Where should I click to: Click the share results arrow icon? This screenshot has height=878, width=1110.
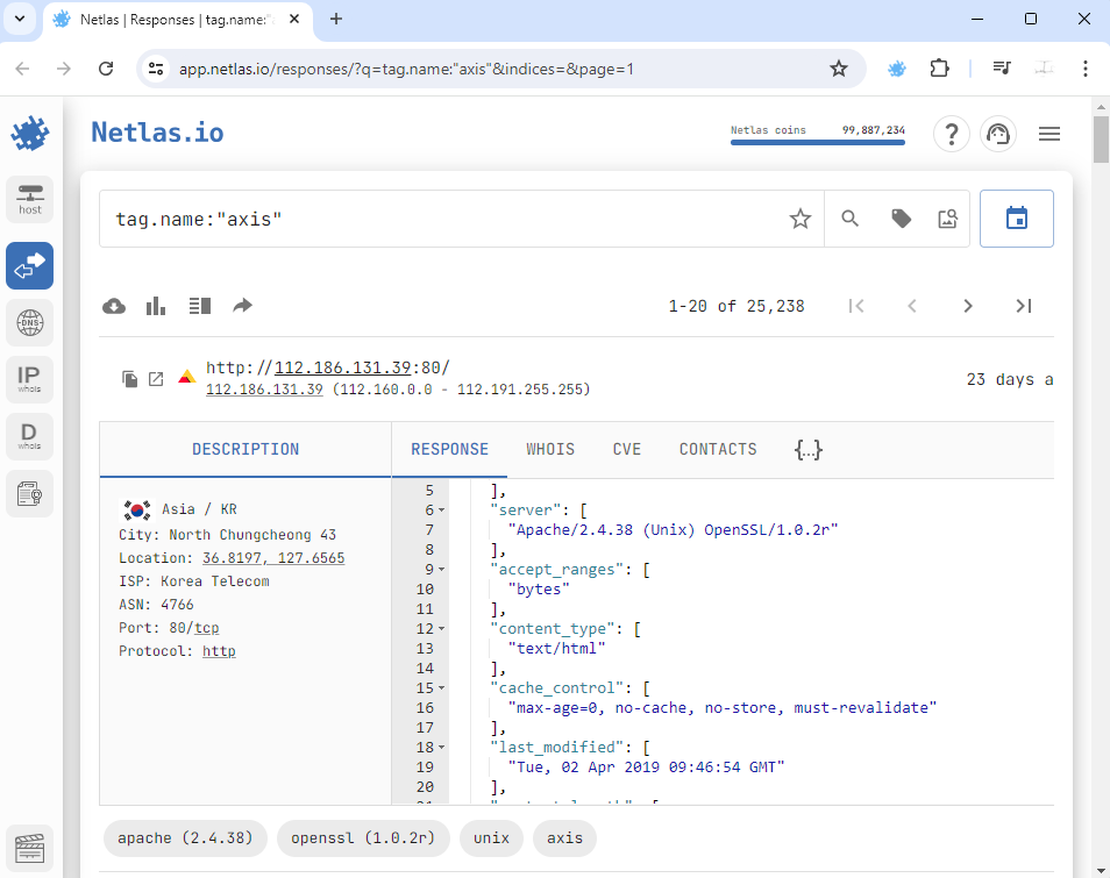[242, 306]
